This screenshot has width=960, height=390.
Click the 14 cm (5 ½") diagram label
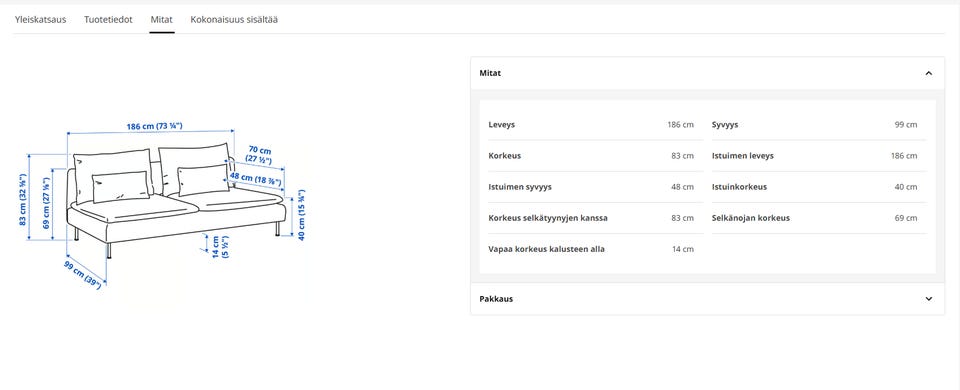click(x=220, y=246)
